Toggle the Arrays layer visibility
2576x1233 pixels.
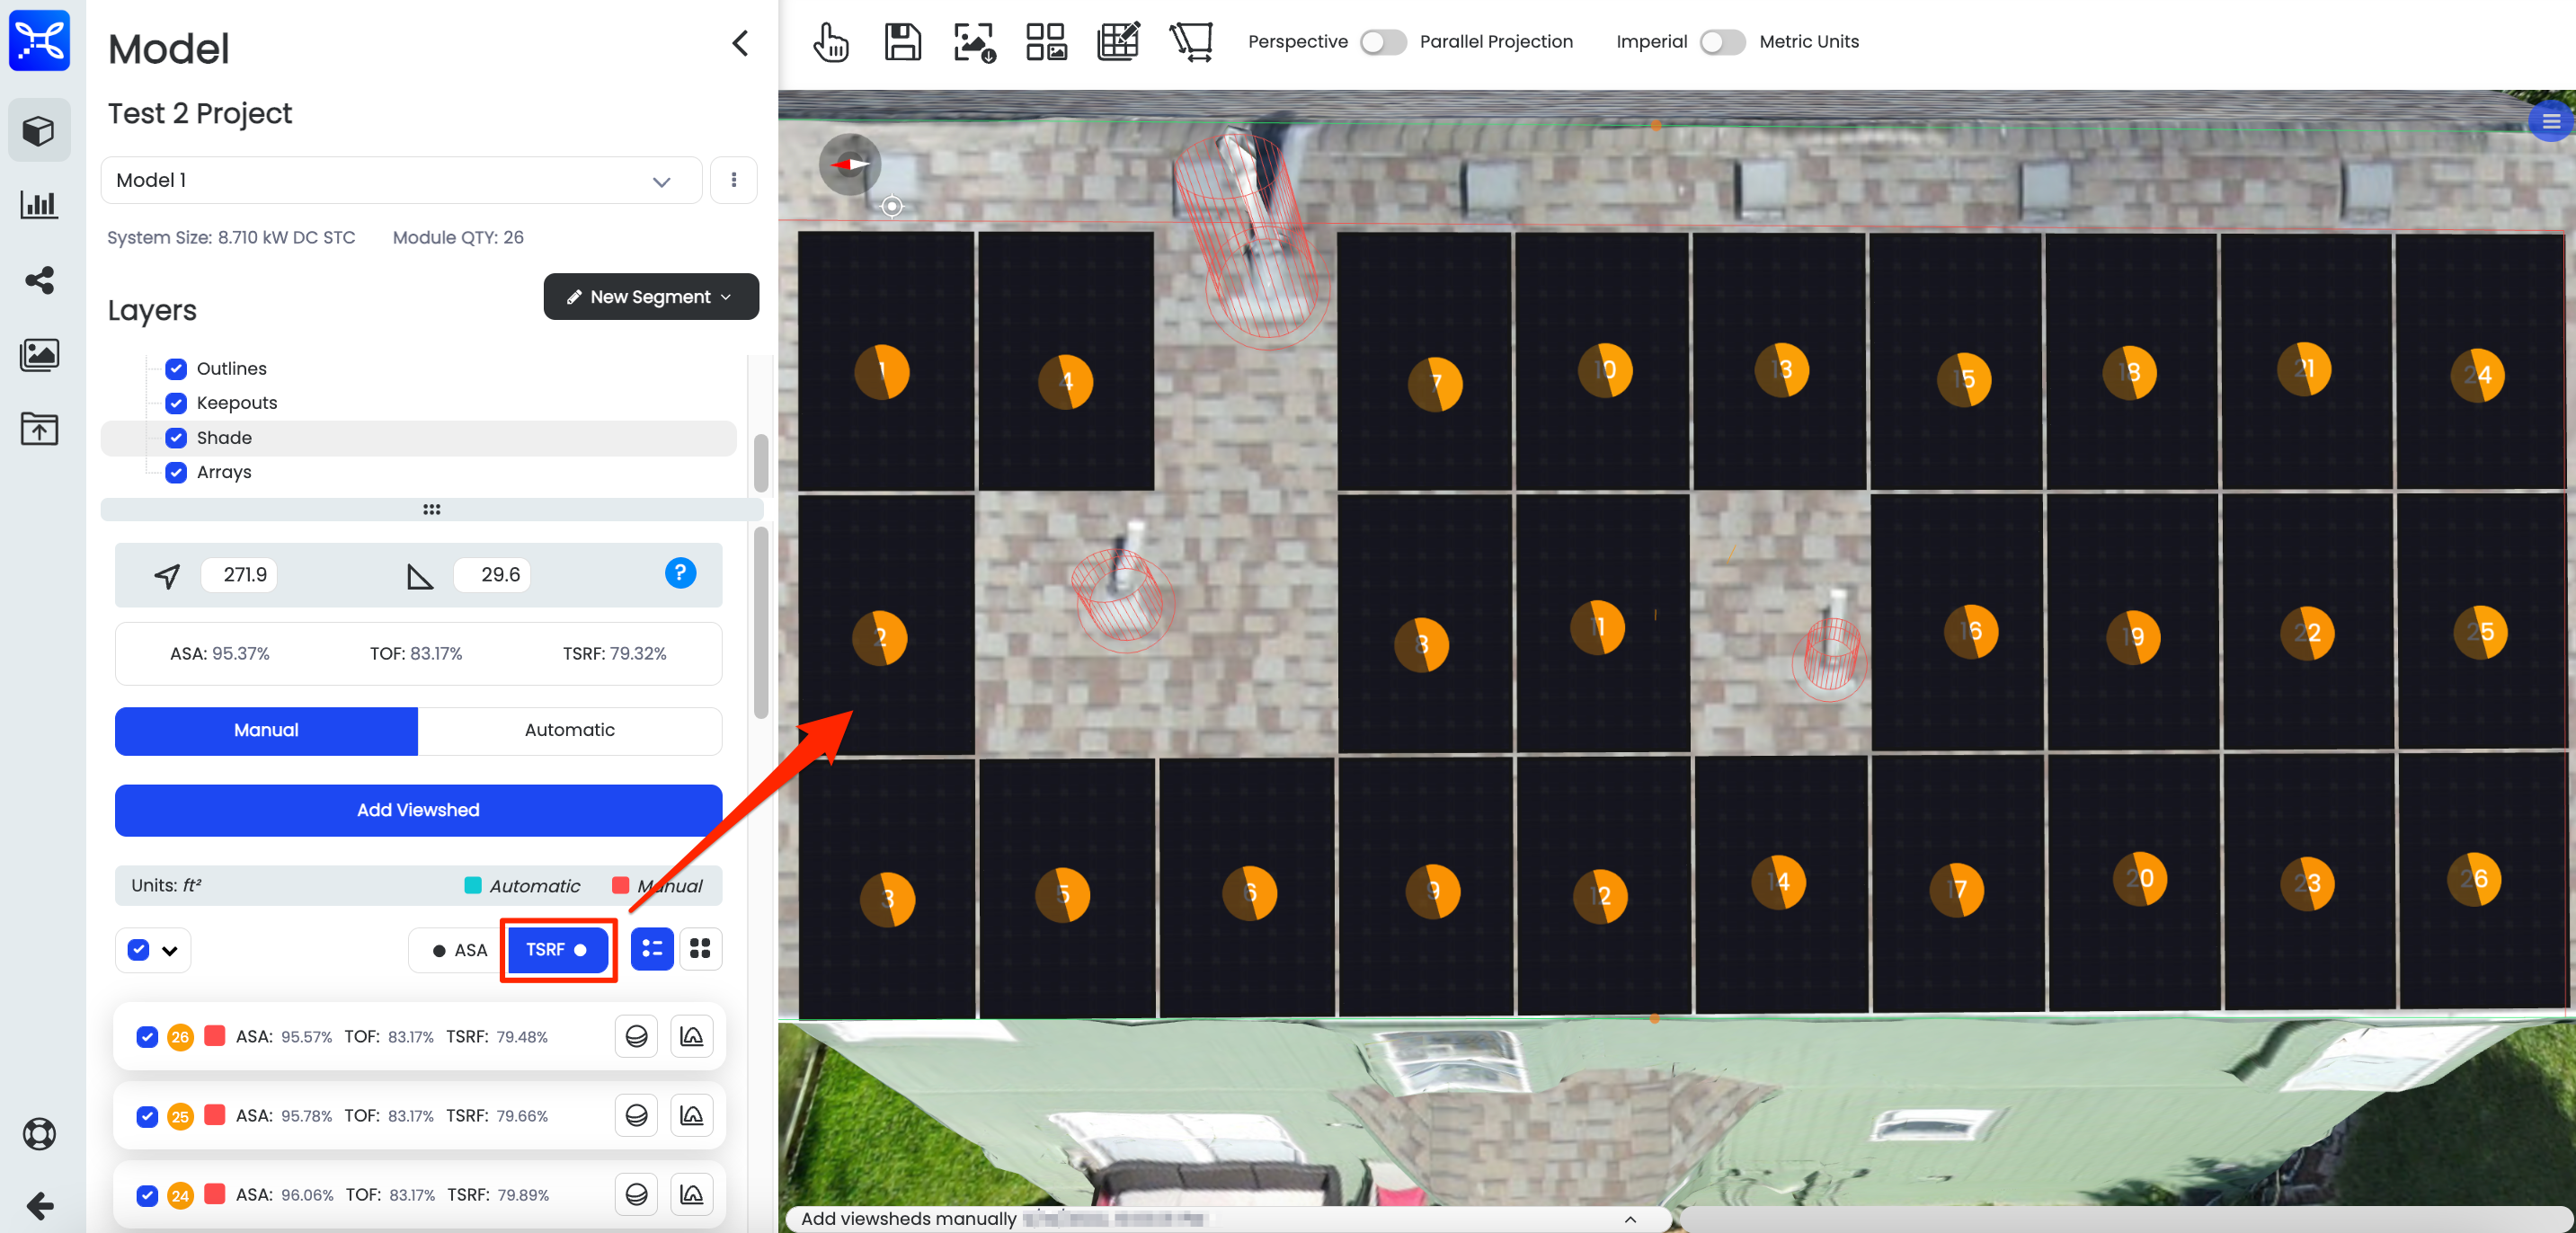click(177, 473)
